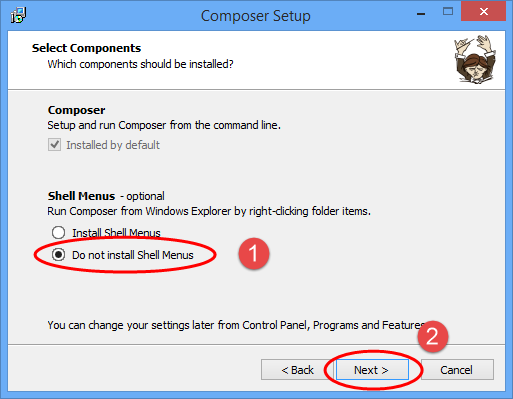513x399 pixels.
Task: Toggle the Installed by default checkbox
Action: point(54,145)
